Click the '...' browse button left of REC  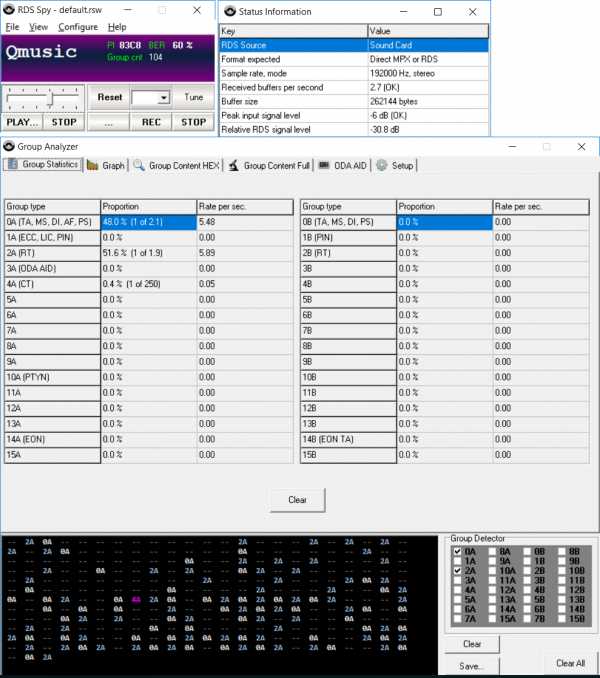[x=109, y=122]
